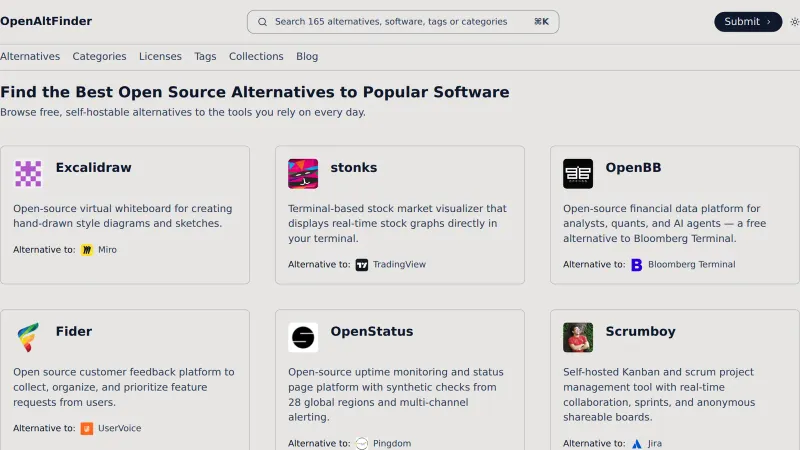Go to the Licenses page
The height and width of the screenshot is (450, 800).
160,57
